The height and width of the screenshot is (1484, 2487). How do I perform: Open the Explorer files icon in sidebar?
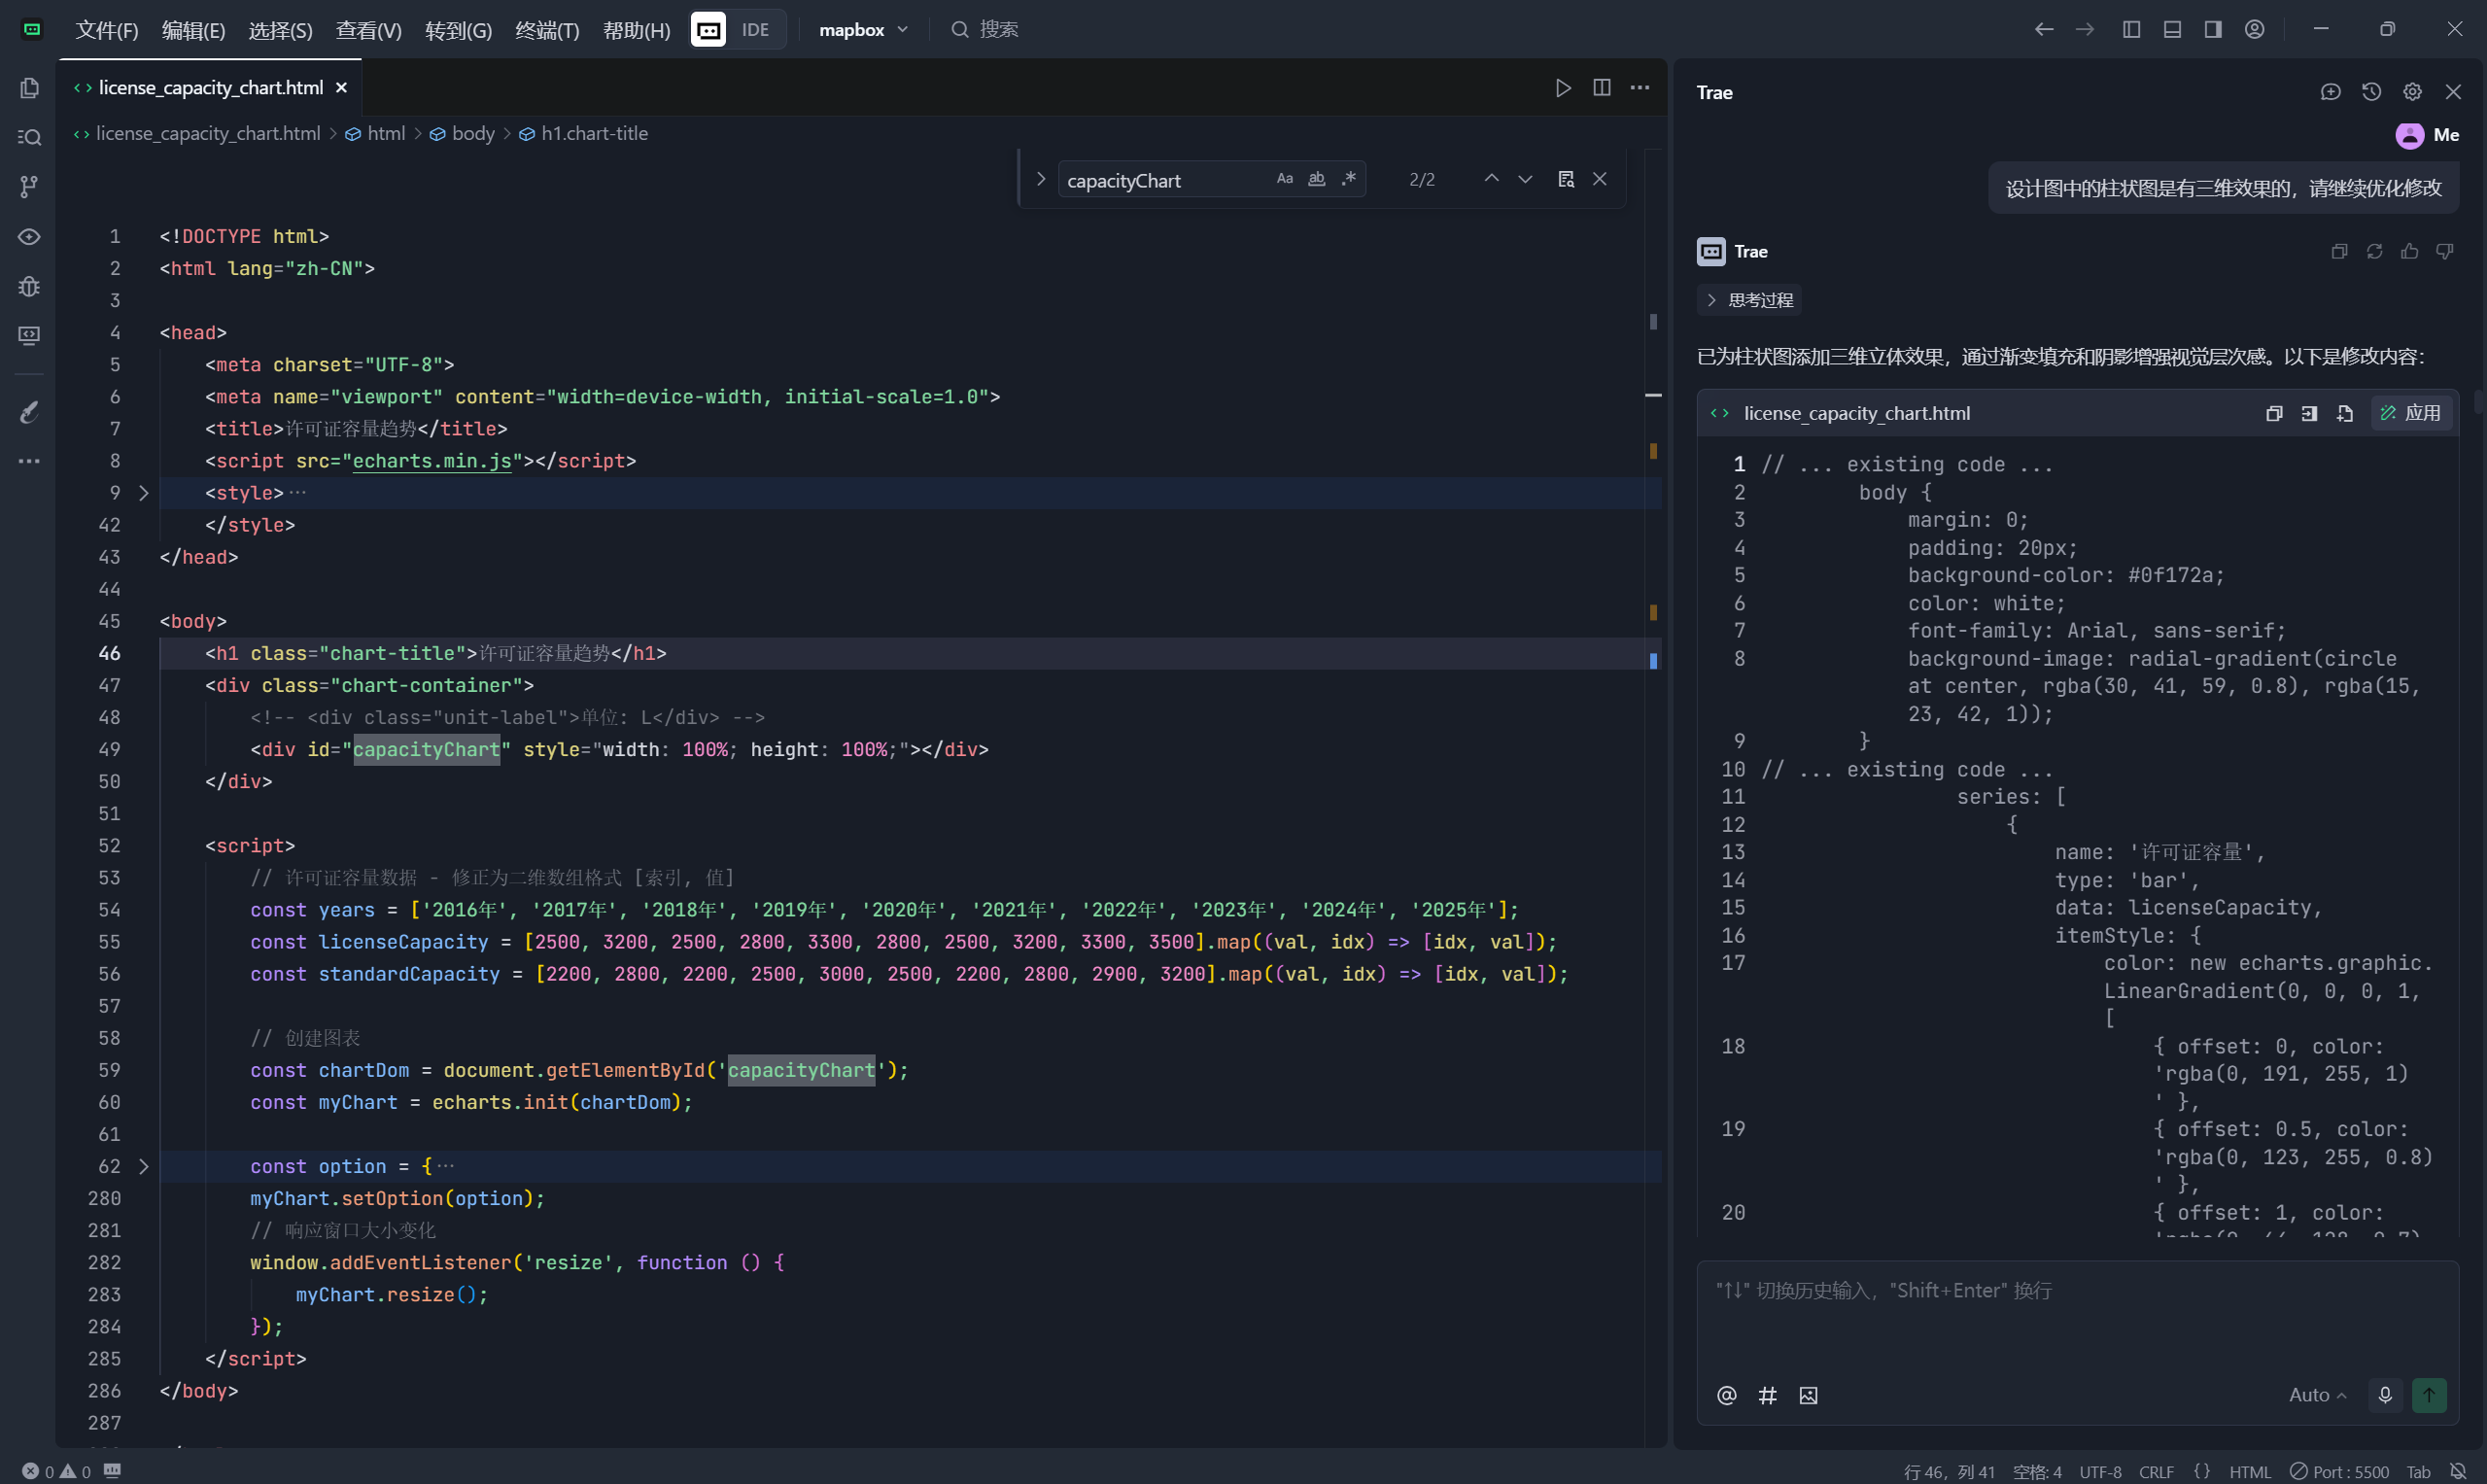tap(29, 88)
